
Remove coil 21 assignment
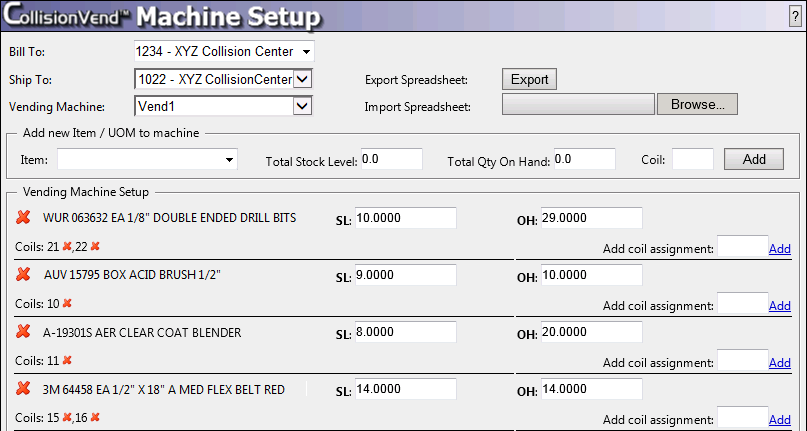[x=67, y=246]
